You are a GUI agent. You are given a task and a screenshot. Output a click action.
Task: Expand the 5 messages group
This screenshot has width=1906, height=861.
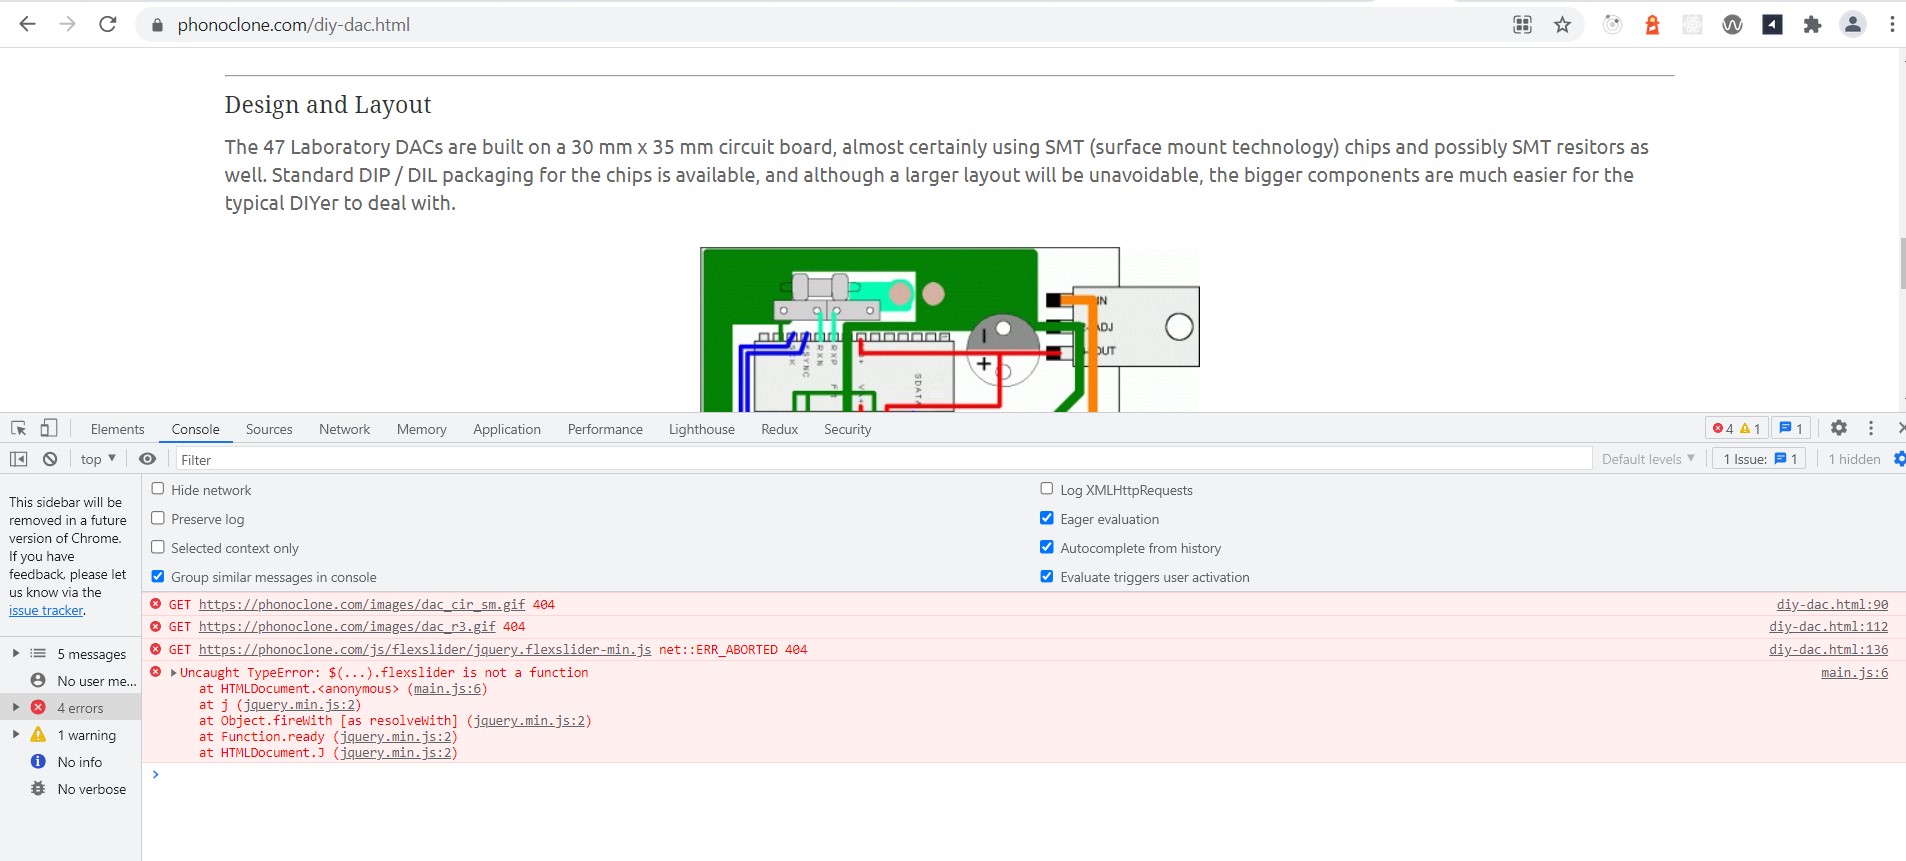tap(16, 653)
